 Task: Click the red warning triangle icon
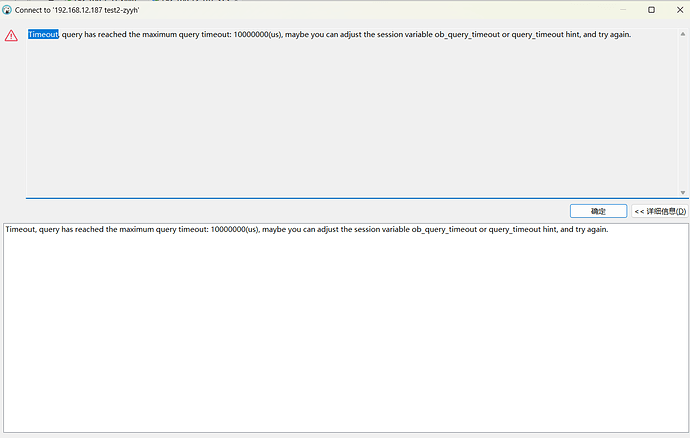tap(11, 35)
